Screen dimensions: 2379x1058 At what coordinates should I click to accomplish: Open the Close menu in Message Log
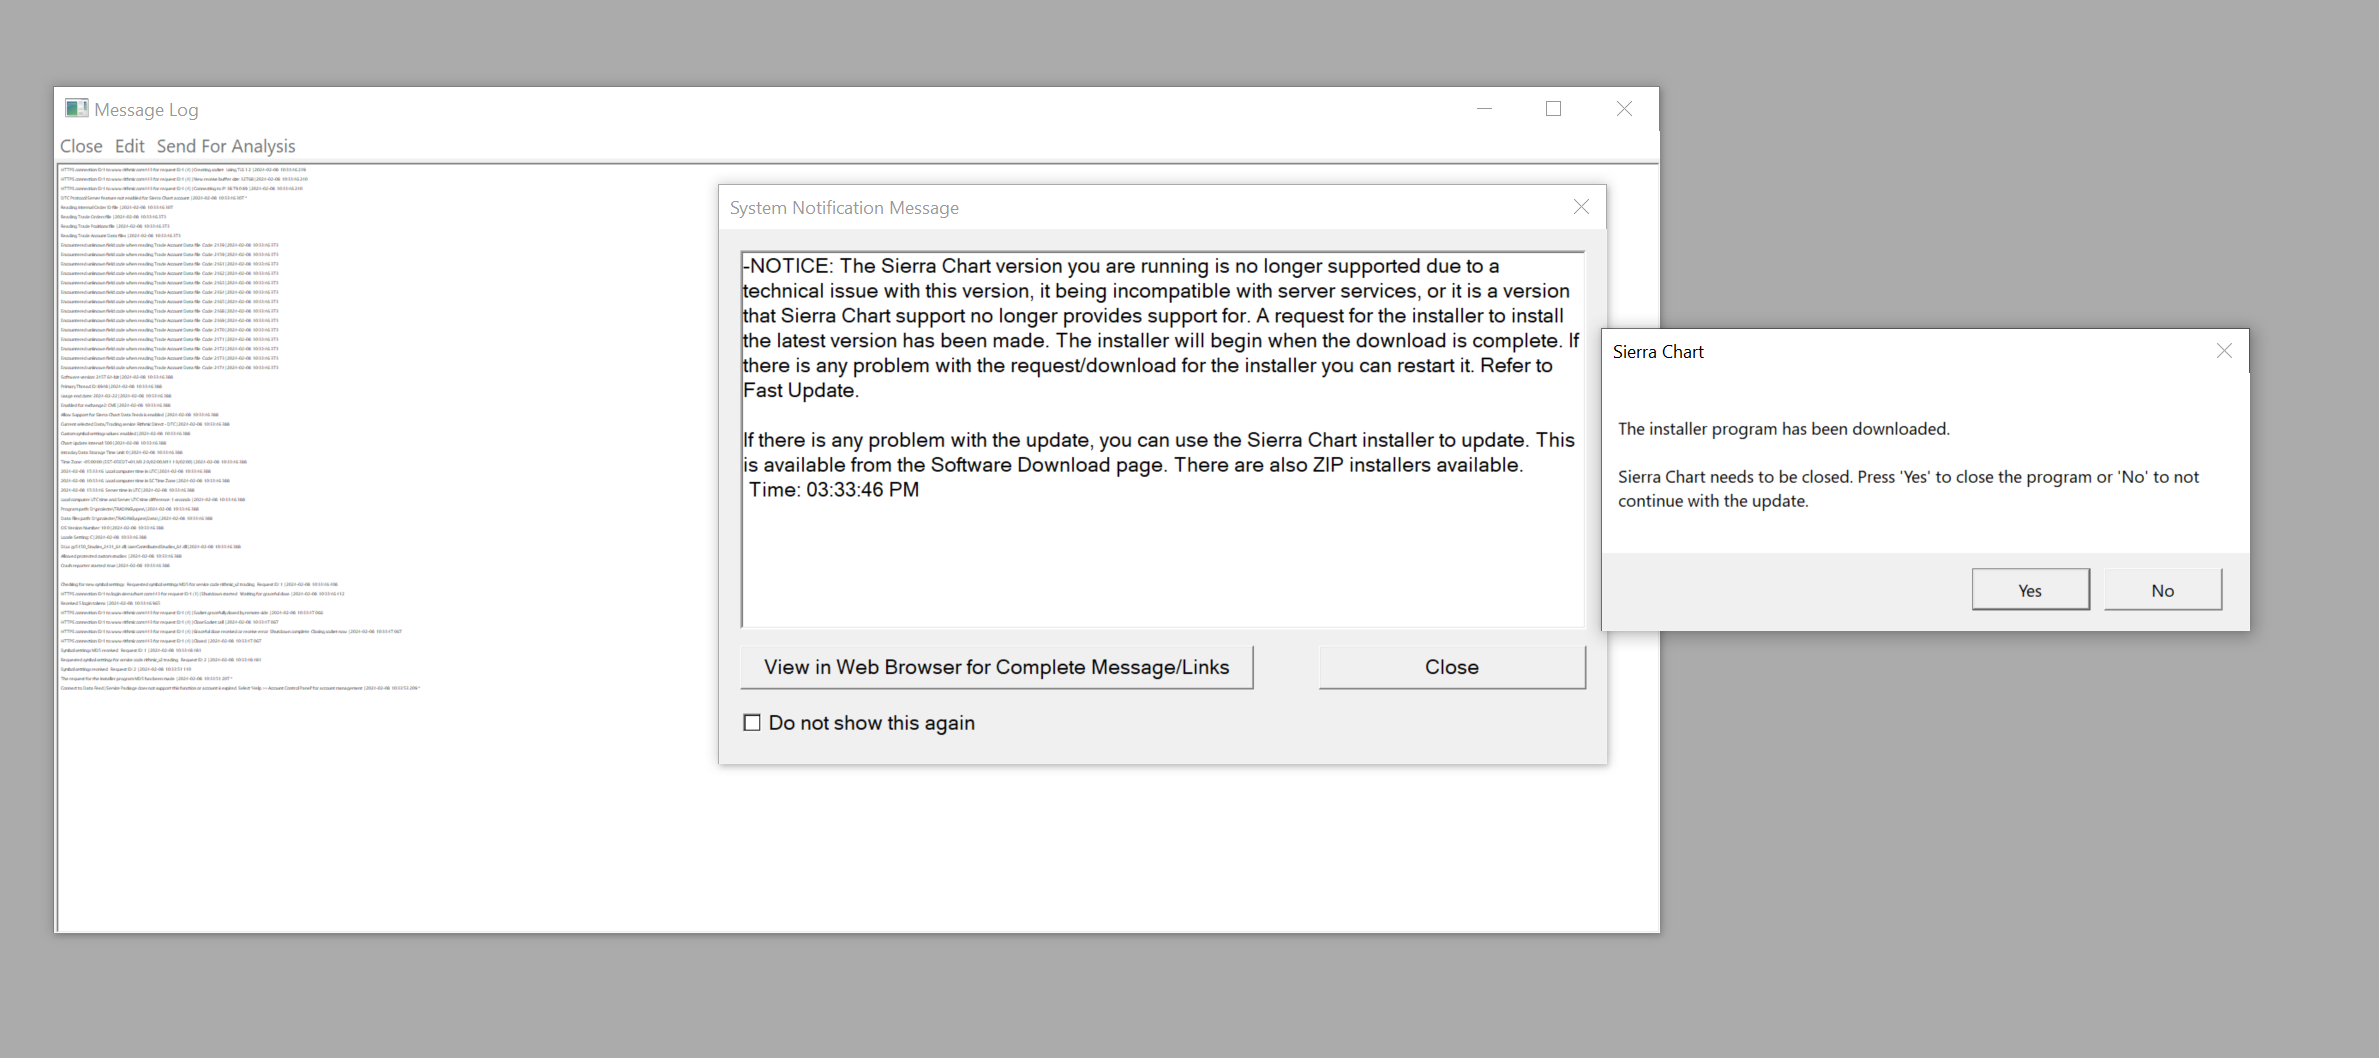click(x=81, y=146)
